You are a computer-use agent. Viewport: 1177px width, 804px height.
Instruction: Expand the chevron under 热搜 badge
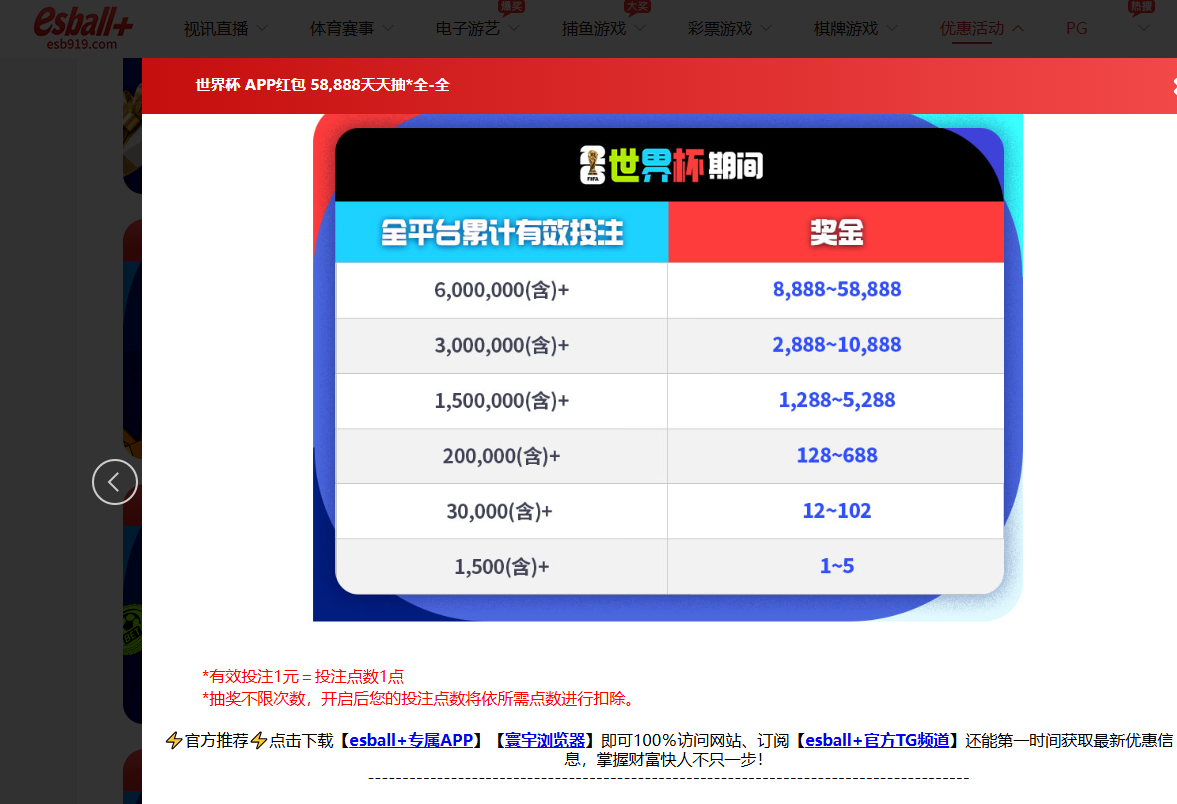click(1144, 29)
